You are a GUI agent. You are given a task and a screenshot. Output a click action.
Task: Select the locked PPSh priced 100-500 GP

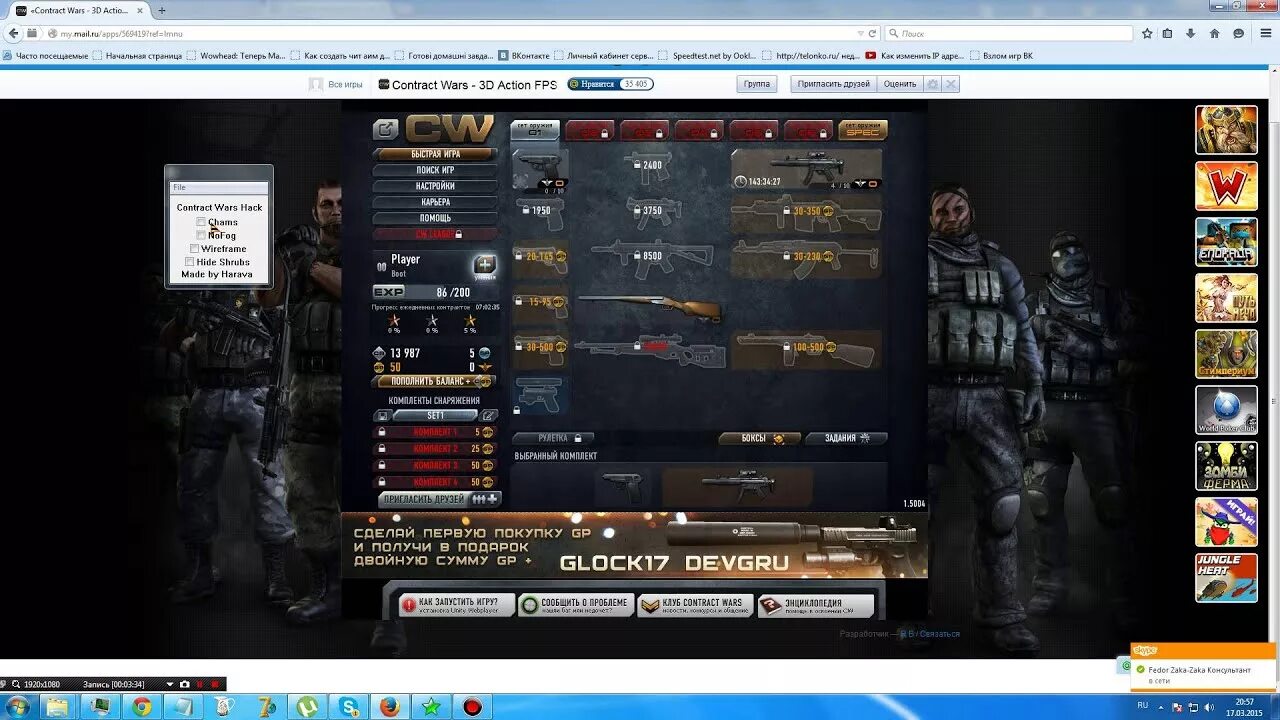tap(806, 350)
